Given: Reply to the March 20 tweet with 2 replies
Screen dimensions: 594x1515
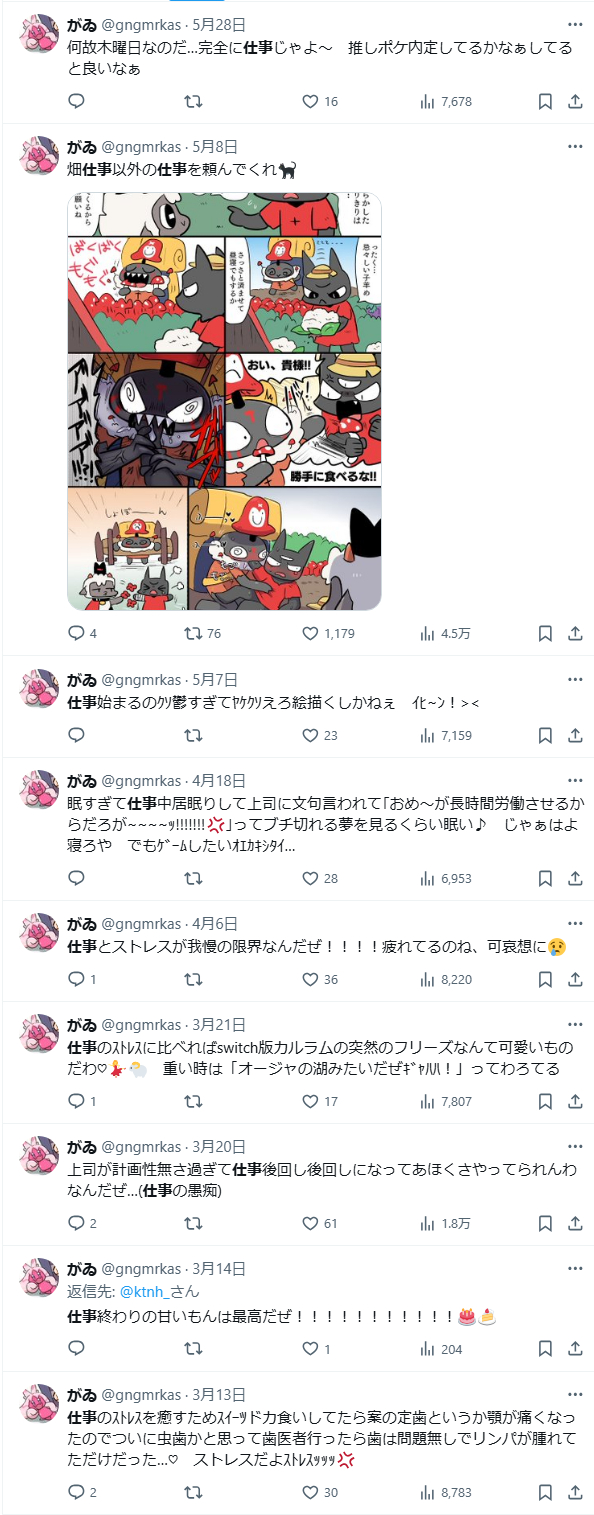Looking at the screenshot, I should (82, 1223).
